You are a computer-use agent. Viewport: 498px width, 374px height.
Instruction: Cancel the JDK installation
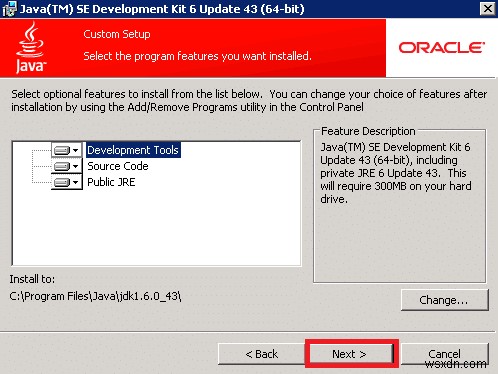pyautogui.click(x=445, y=354)
